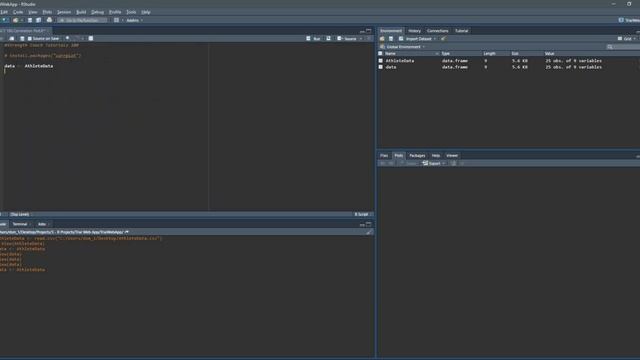640x360 pixels.
Task: Click the data object's value cell
Action: click(x=573, y=67)
